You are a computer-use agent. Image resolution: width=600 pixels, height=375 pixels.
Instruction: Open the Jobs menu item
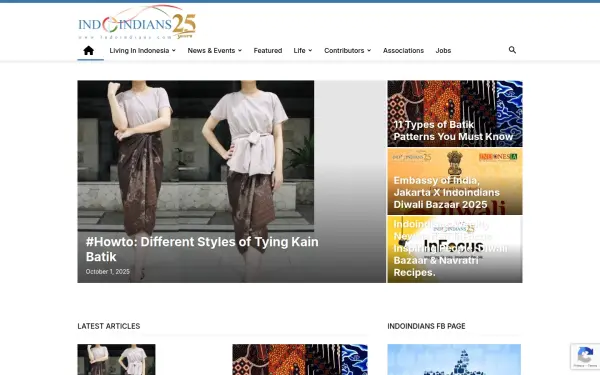pyautogui.click(x=443, y=51)
